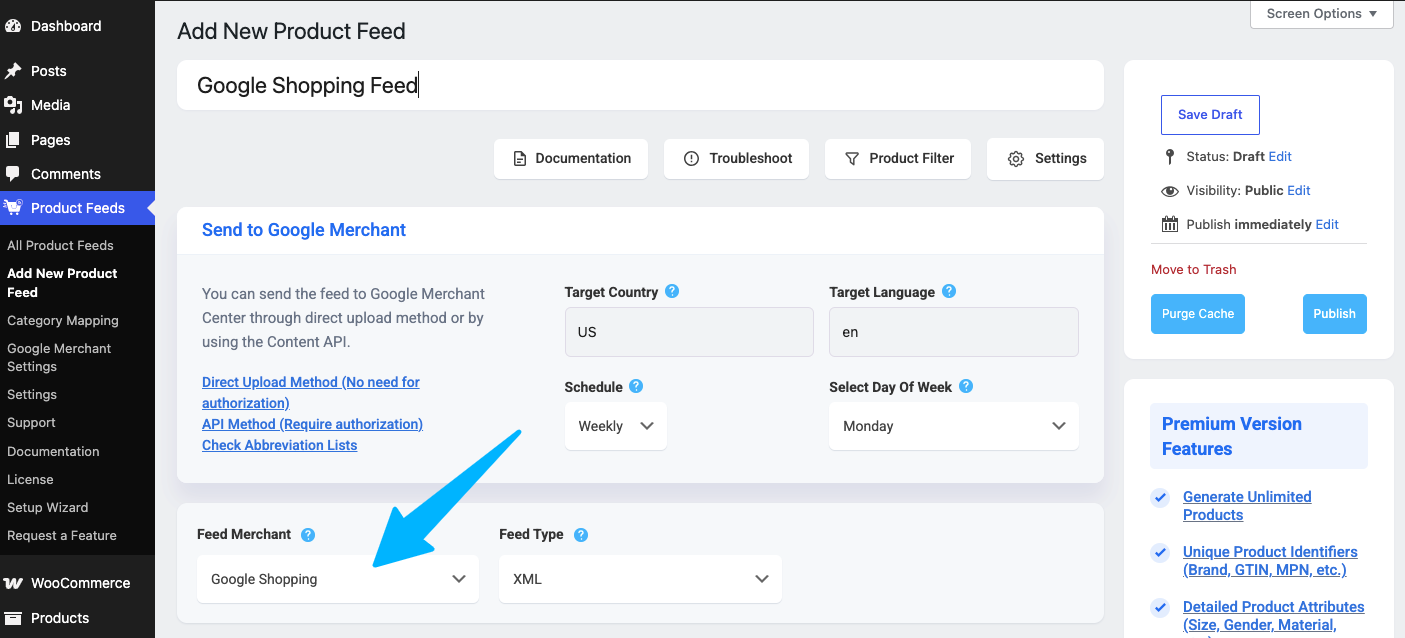Open the API Method link
The height and width of the screenshot is (638, 1405).
pos(312,424)
